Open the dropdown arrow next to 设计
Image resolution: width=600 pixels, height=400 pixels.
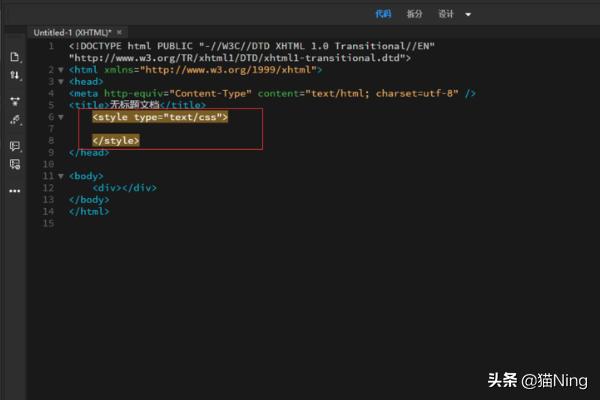(468, 14)
